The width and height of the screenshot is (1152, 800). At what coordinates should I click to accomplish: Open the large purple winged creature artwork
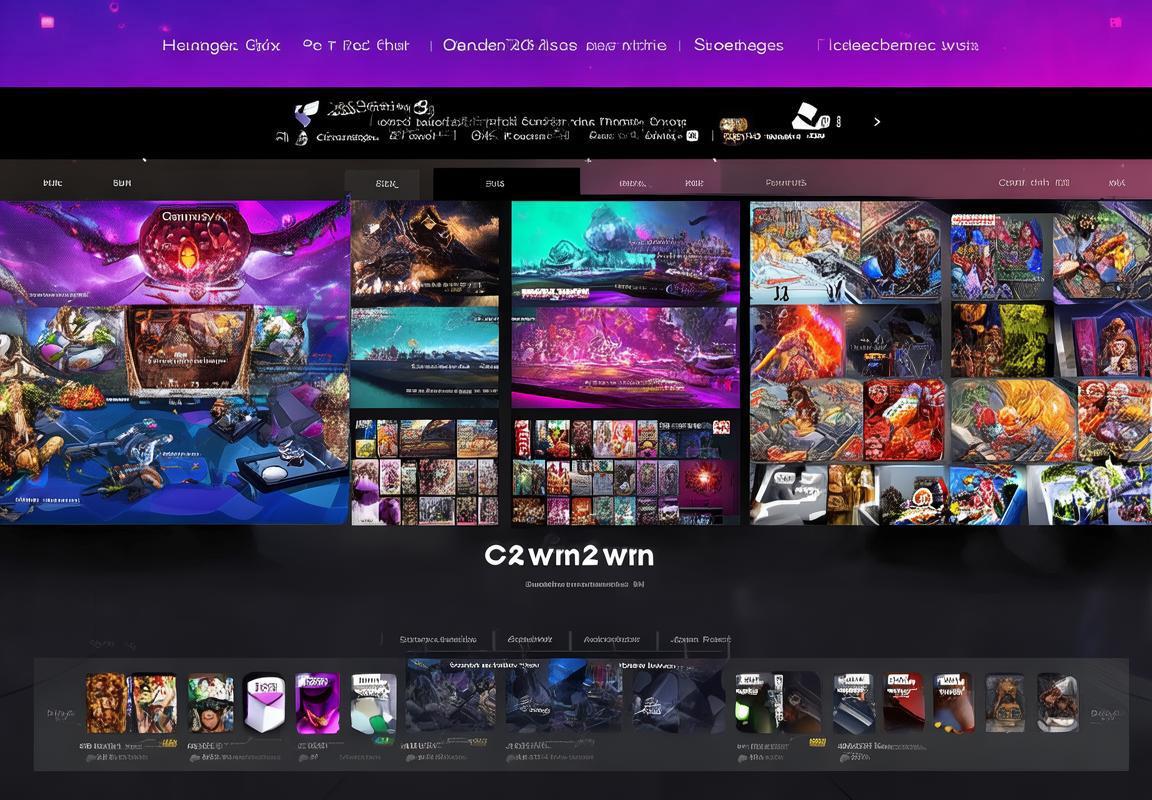[175, 253]
